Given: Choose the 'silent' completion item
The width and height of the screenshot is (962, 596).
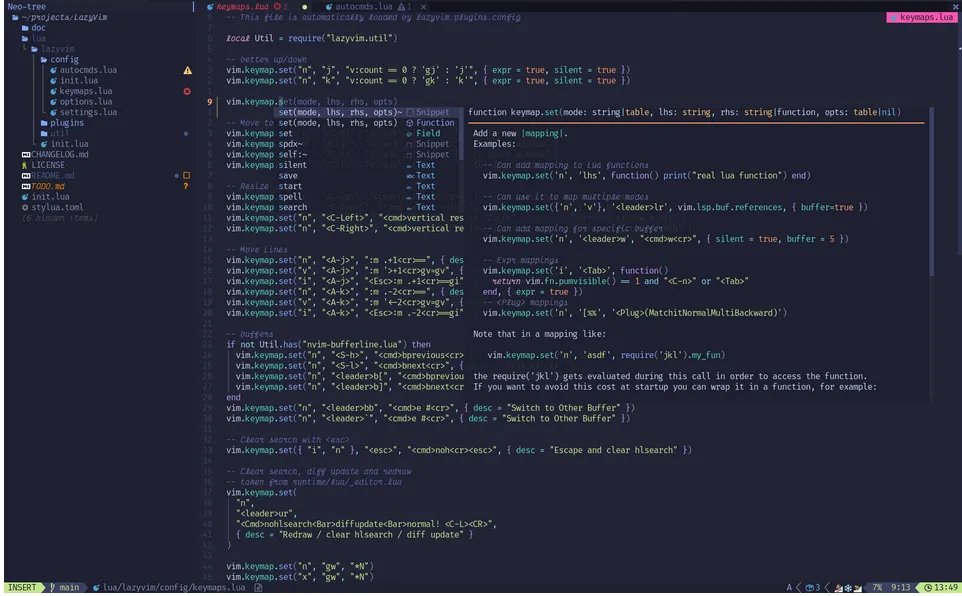Looking at the screenshot, I should 367,165.
